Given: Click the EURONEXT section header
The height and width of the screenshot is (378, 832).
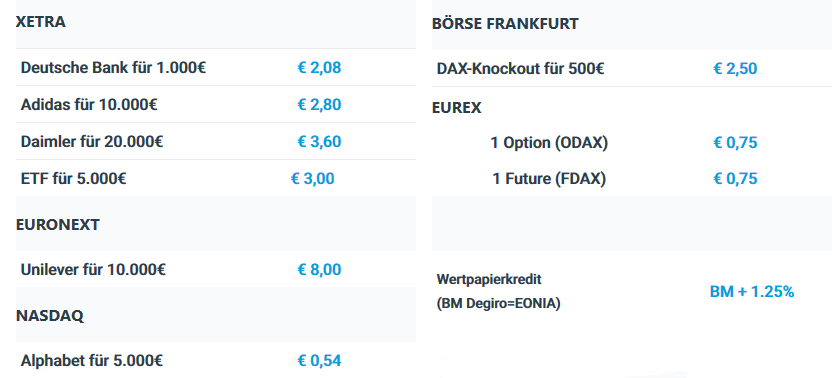Looking at the screenshot, I should 58,225.
